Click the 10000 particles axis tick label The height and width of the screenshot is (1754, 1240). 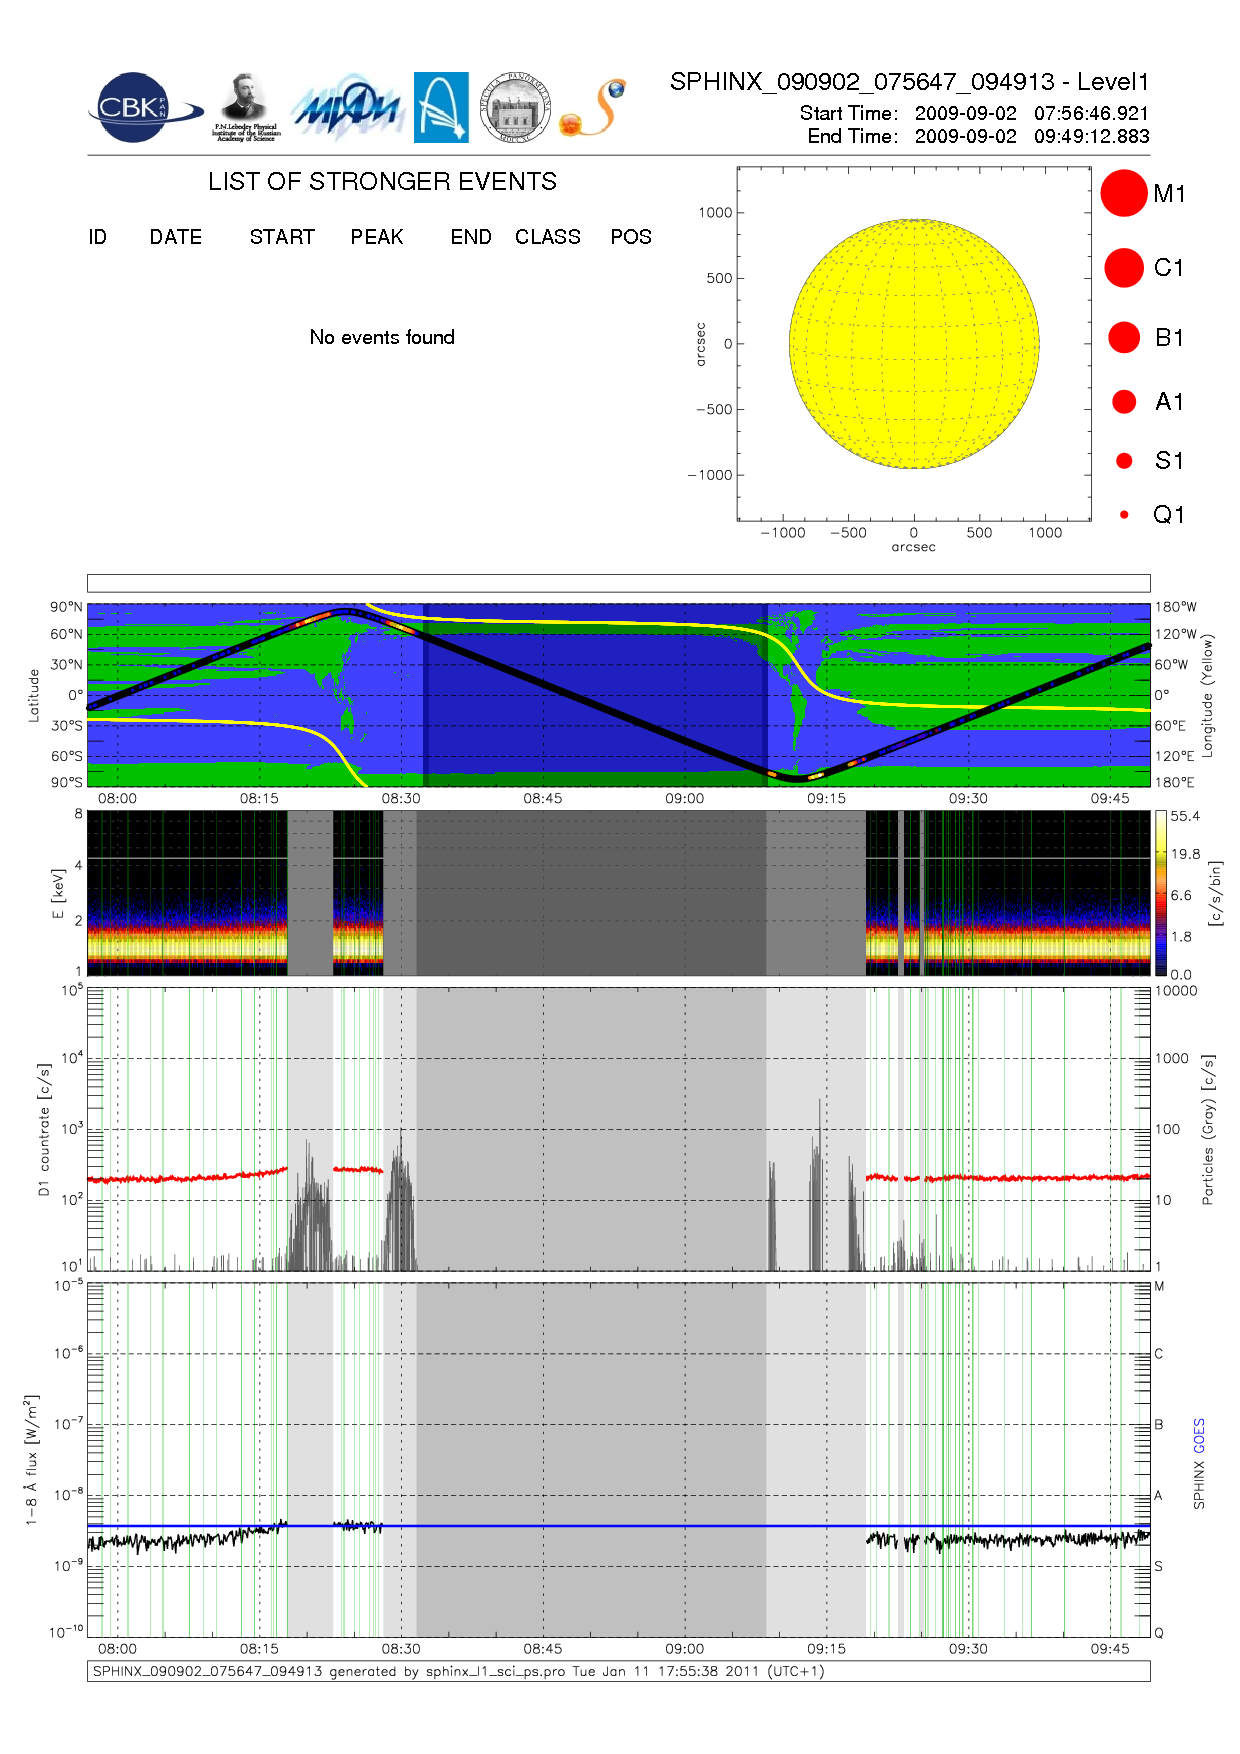(x=1176, y=991)
